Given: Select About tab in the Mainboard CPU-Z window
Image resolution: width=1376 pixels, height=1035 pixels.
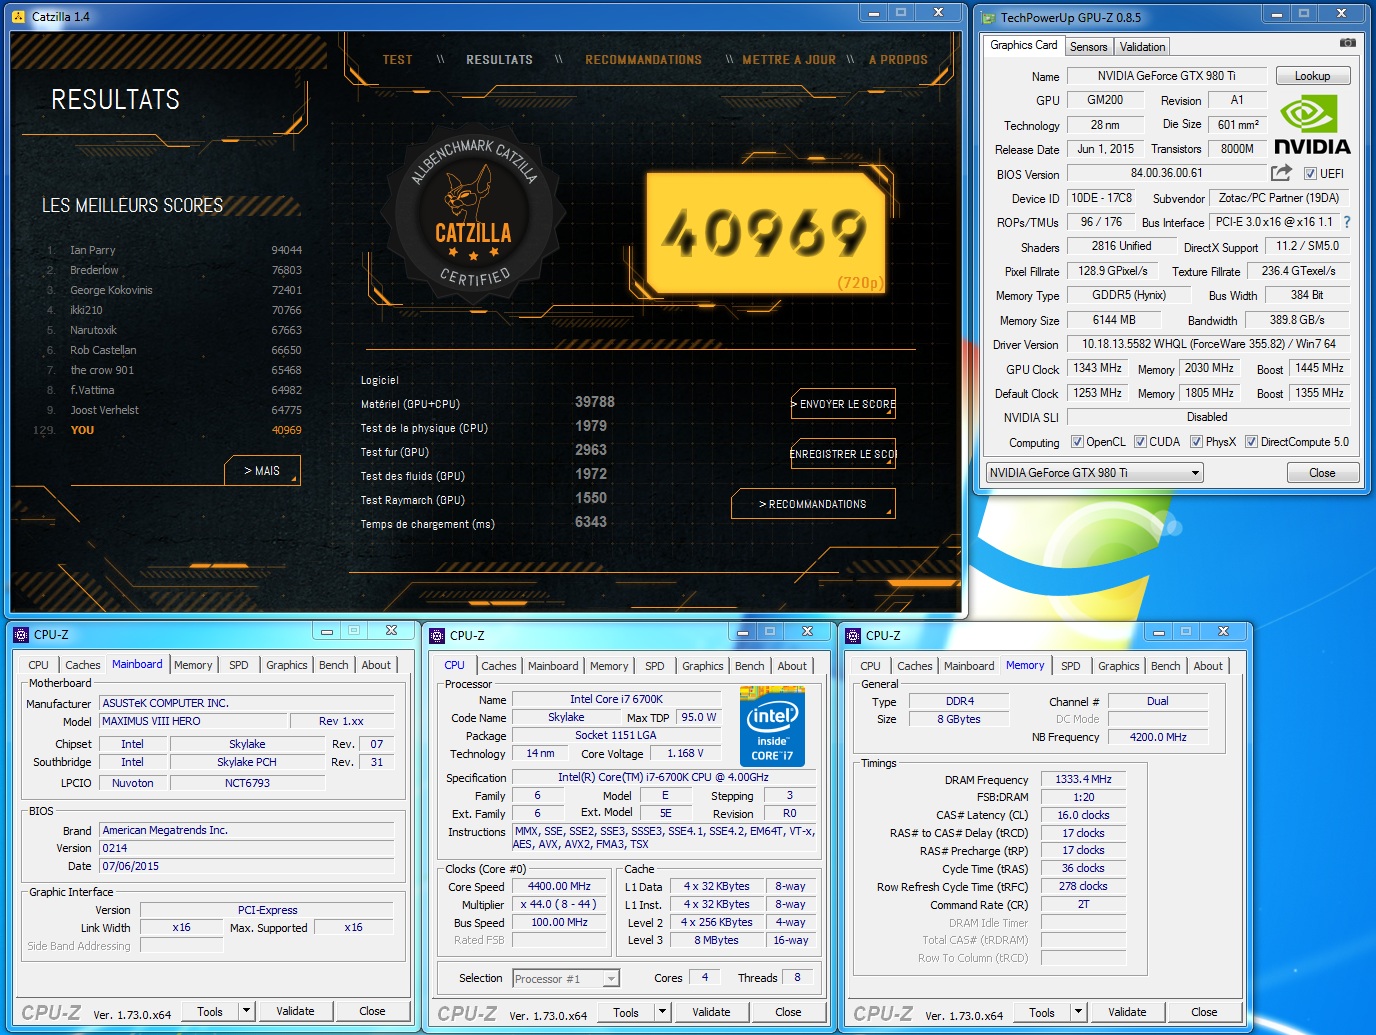Looking at the screenshot, I should point(376,665).
